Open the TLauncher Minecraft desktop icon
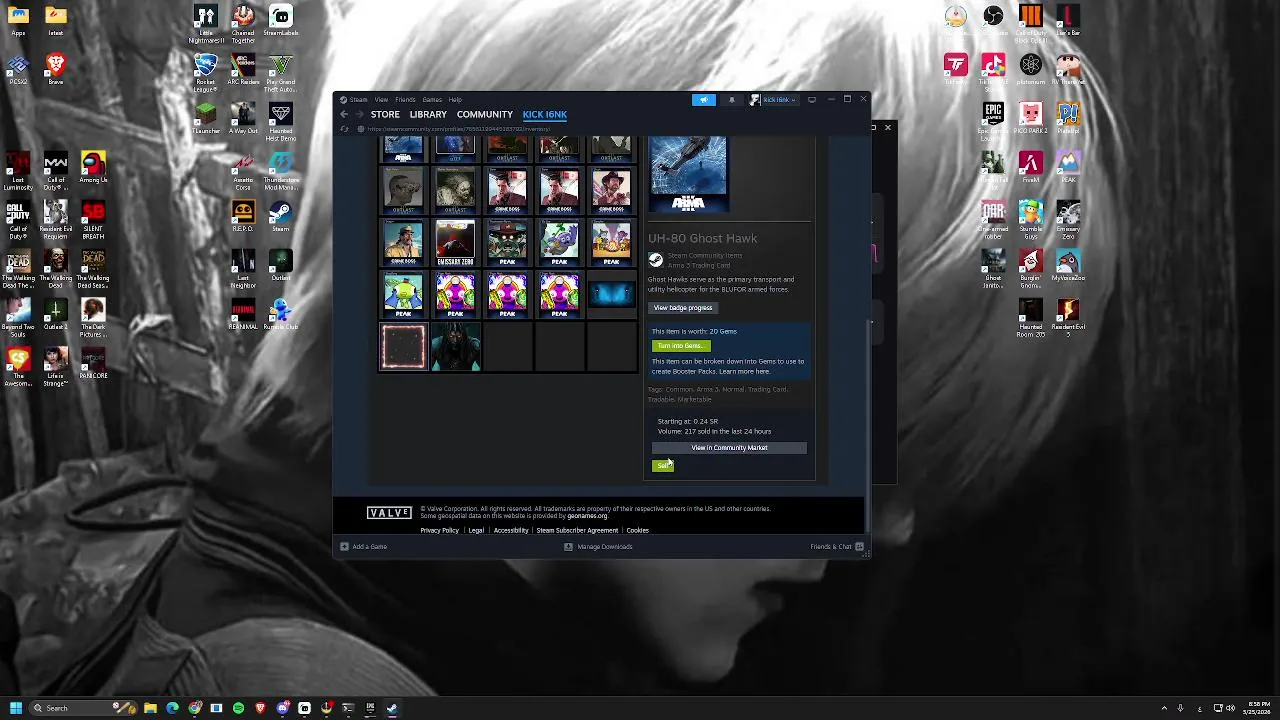Screen dimensions: 1280x720 (x=206, y=118)
